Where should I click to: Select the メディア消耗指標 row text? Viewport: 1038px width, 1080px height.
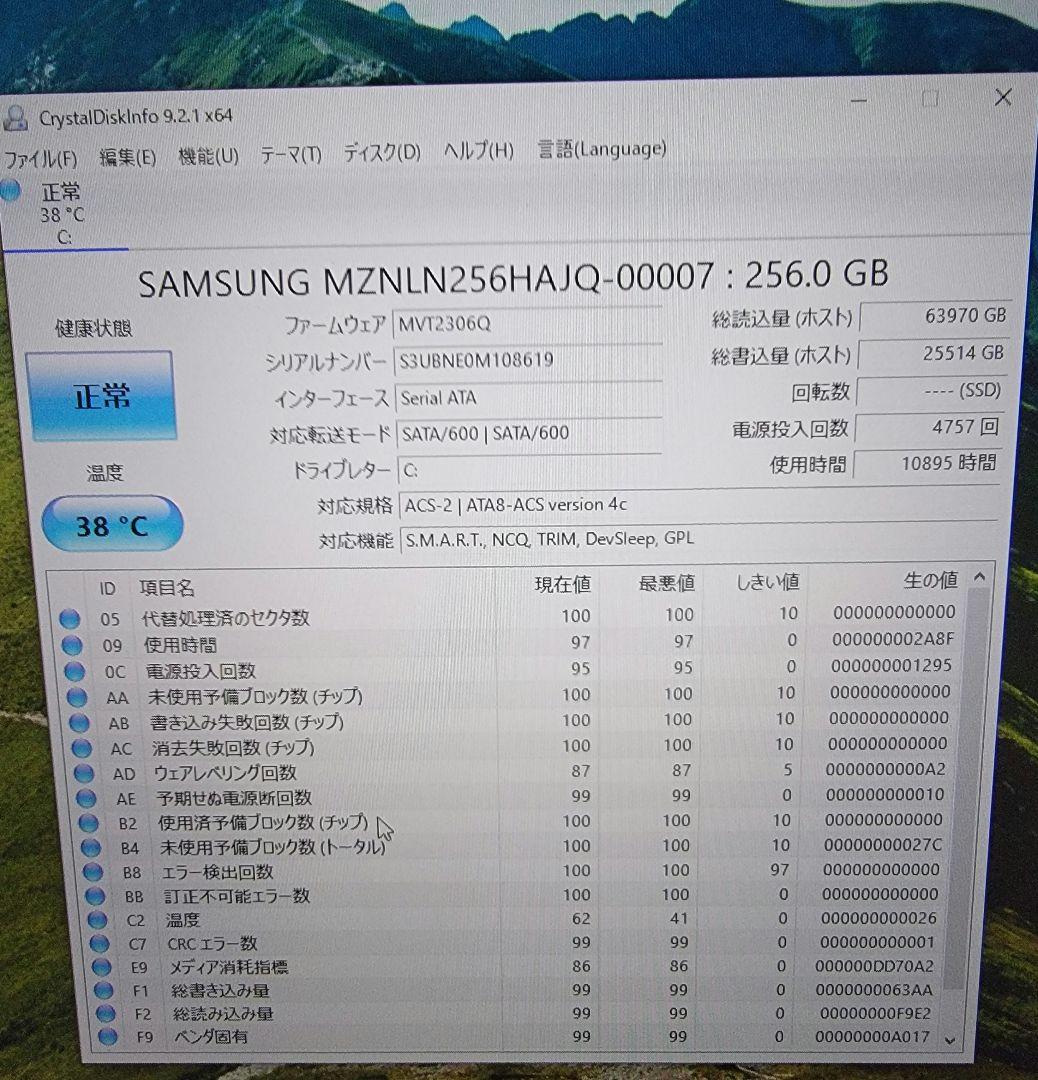pos(229,966)
